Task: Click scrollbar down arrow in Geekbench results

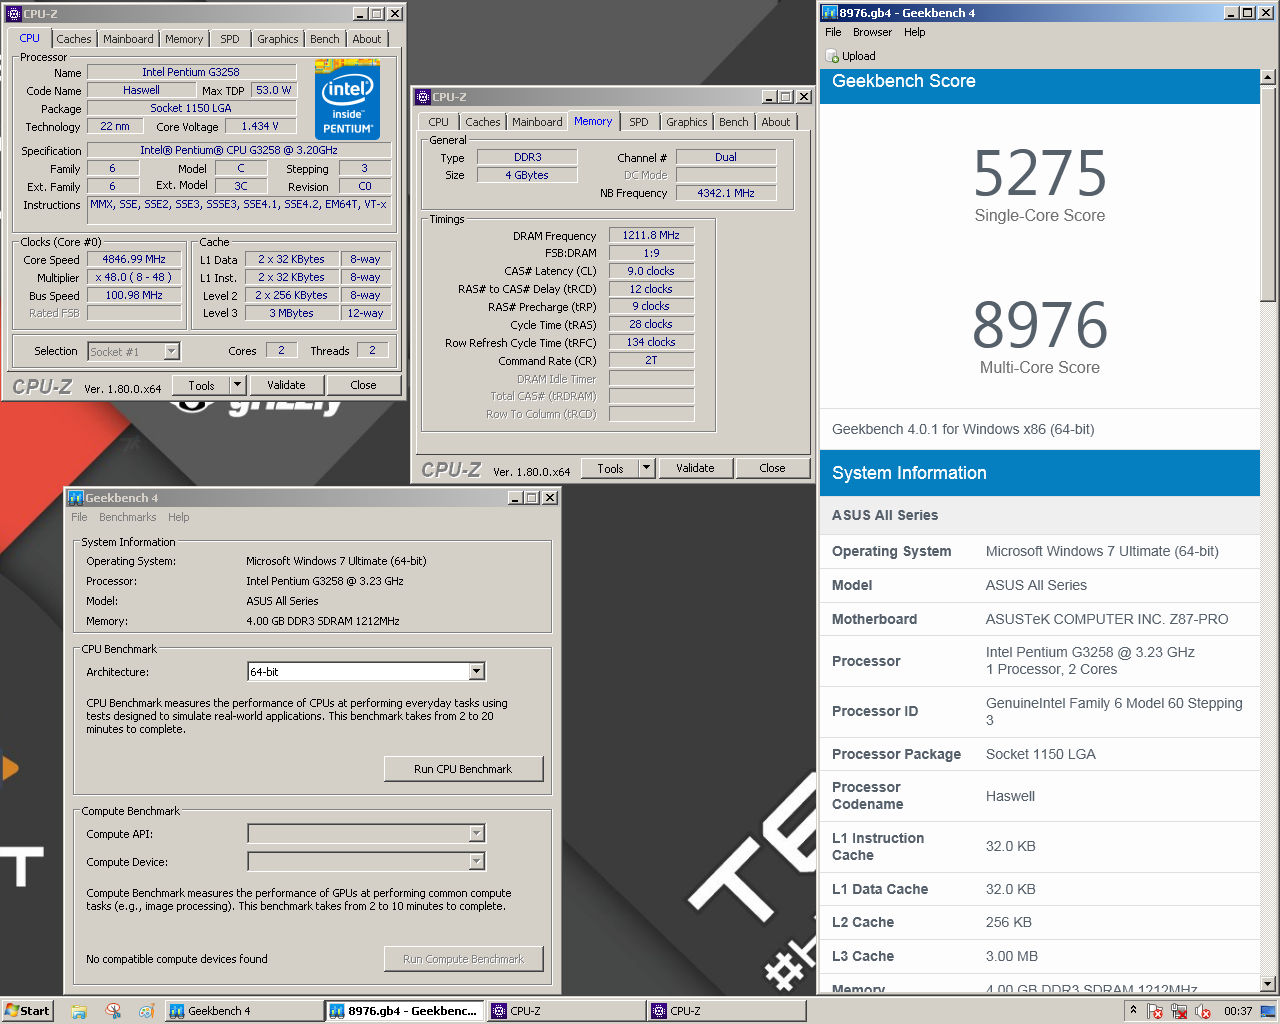Action: pyautogui.click(x=1268, y=985)
